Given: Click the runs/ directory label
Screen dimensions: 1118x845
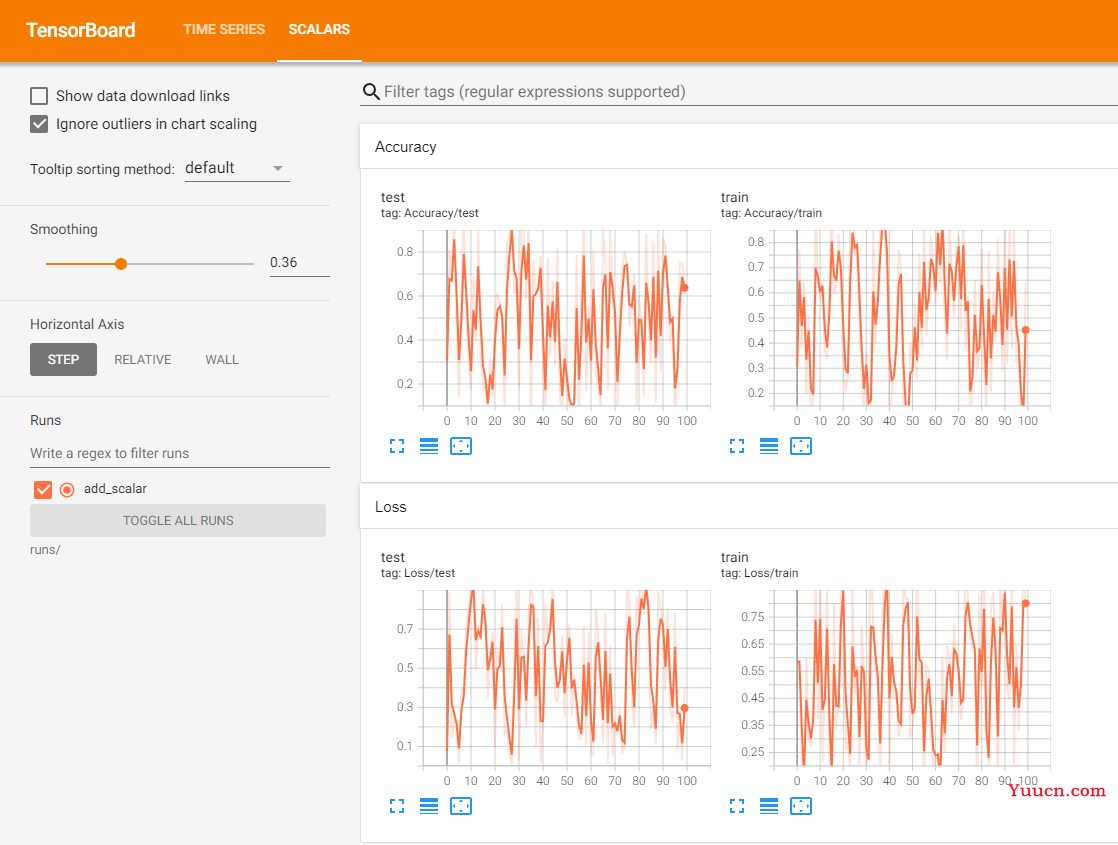Looking at the screenshot, I should [x=45, y=550].
